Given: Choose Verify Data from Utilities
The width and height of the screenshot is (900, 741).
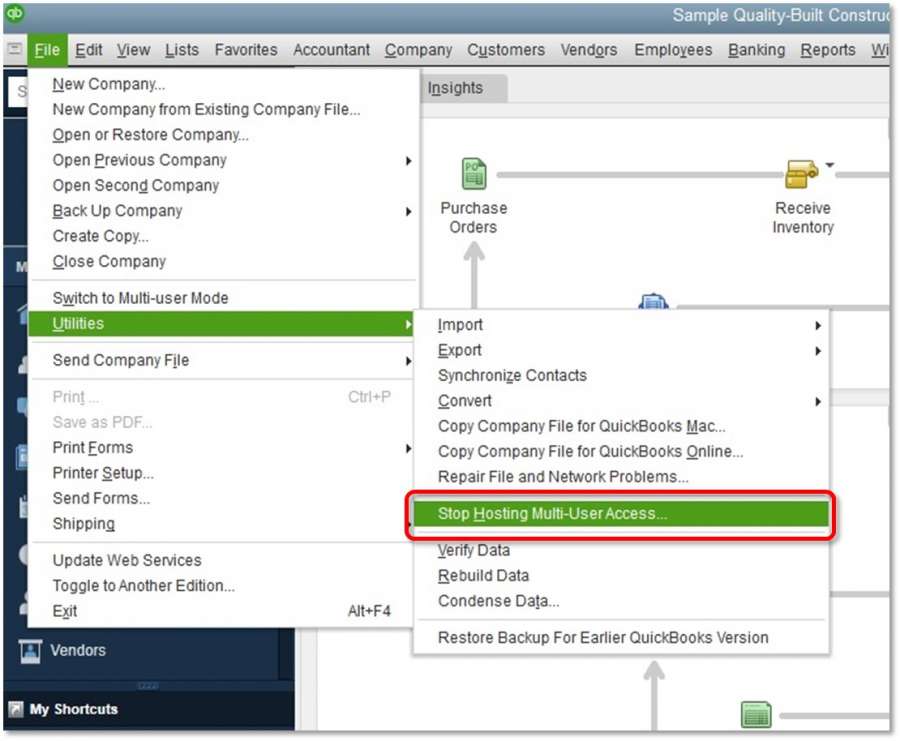Looking at the screenshot, I should (x=474, y=550).
